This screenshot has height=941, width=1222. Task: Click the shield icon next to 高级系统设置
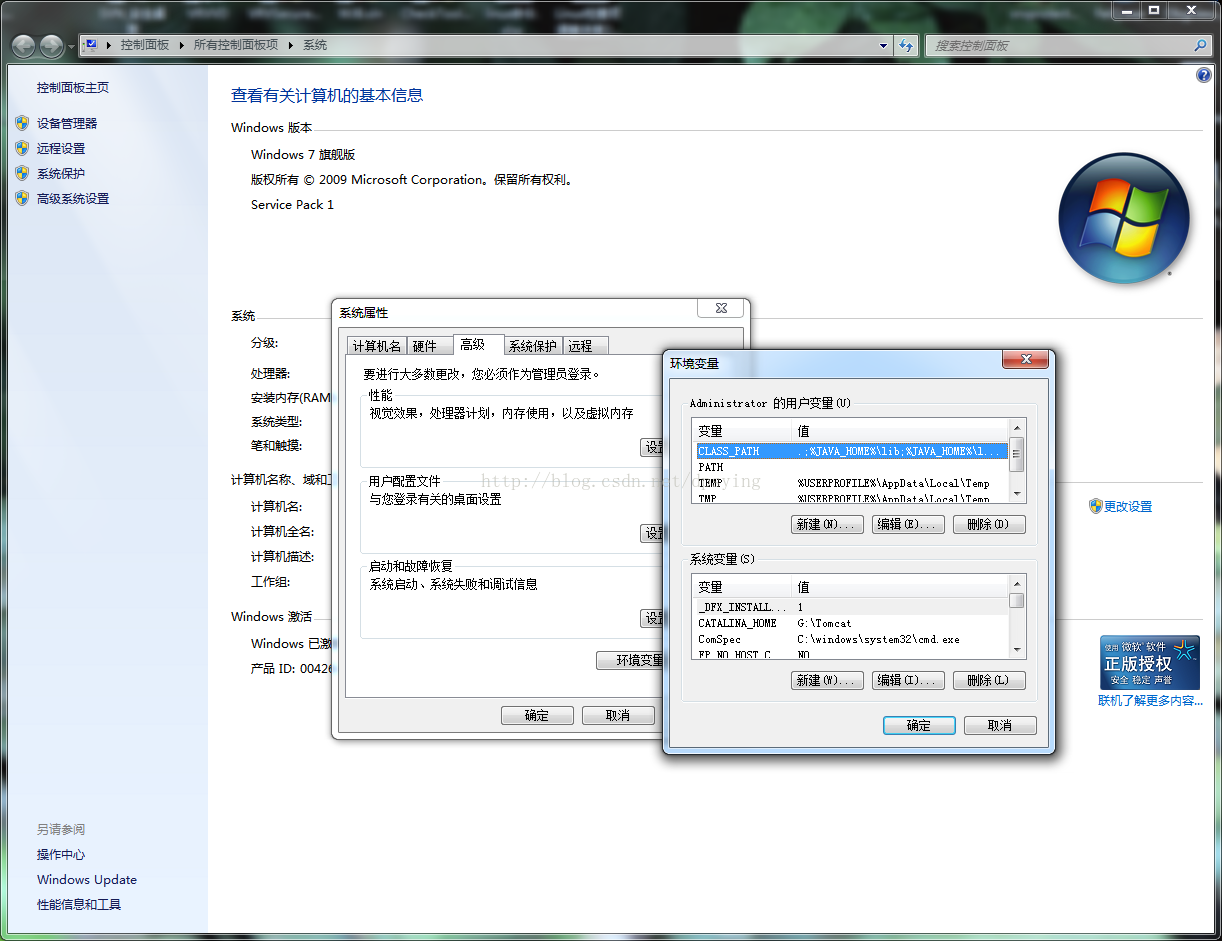[x=22, y=198]
